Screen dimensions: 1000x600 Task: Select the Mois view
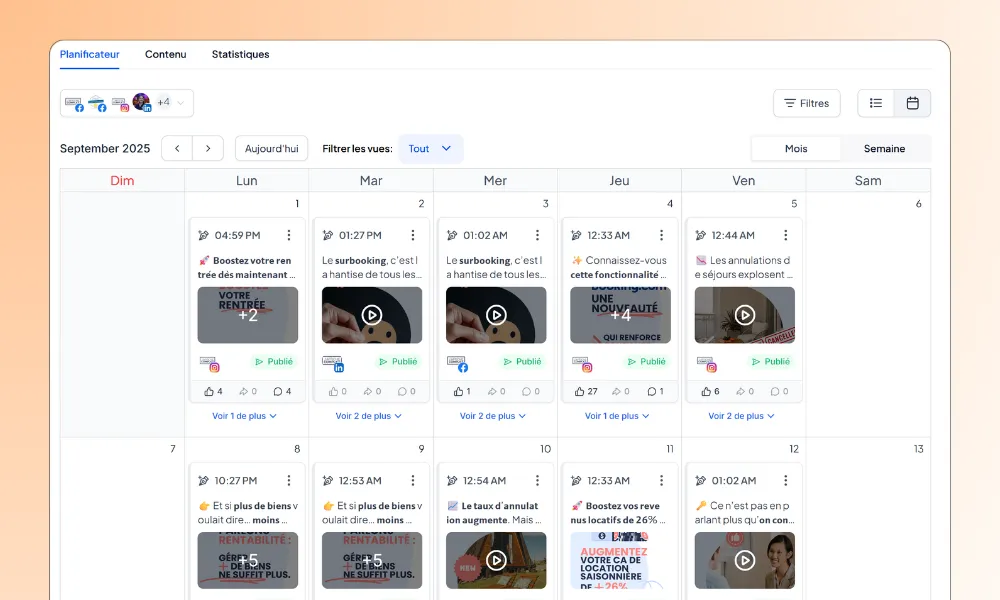tap(796, 149)
